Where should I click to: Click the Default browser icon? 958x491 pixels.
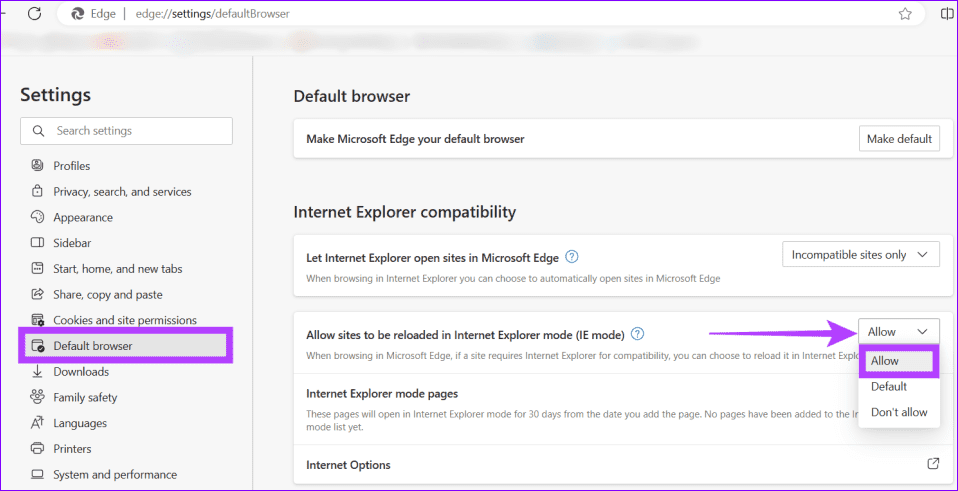click(37, 346)
